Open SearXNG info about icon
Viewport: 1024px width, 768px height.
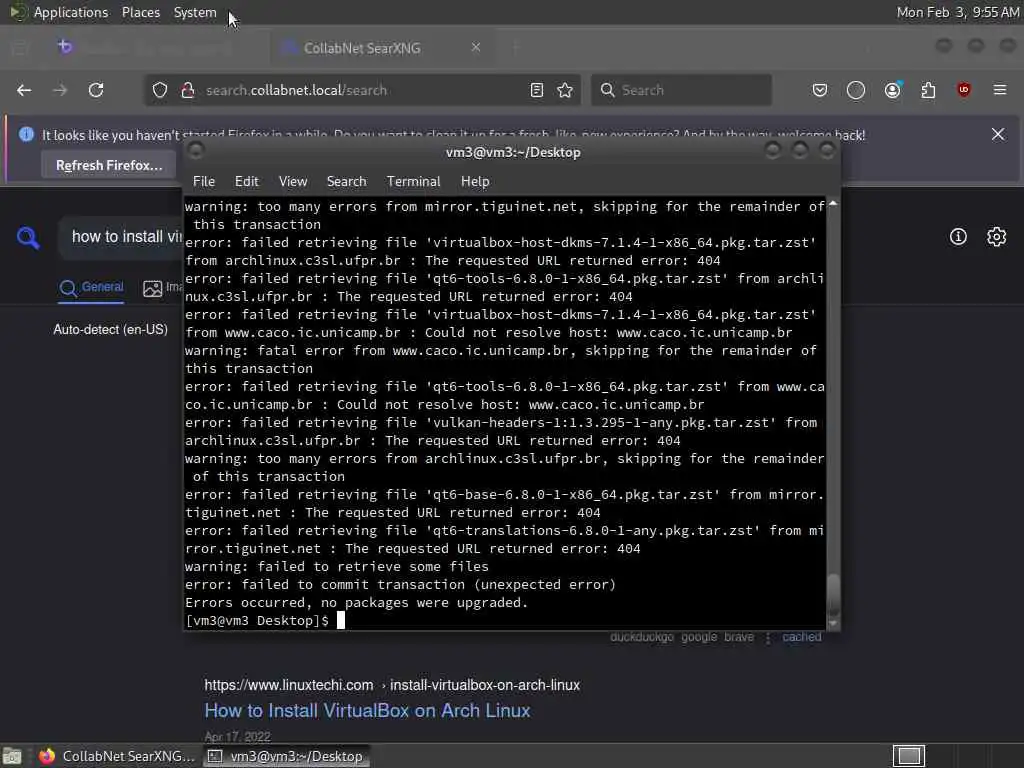[x=958, y=236]
